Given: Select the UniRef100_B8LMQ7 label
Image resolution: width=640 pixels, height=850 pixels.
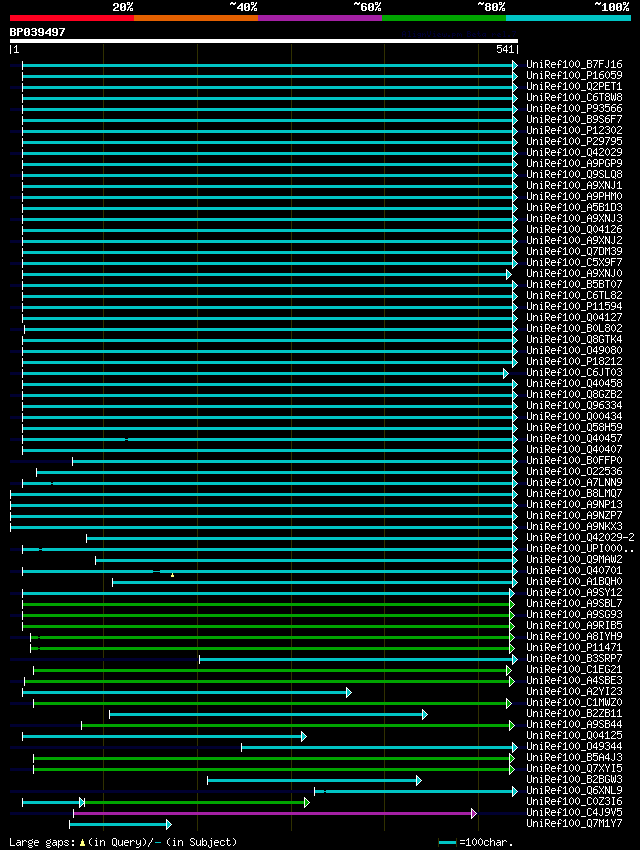Looking at the screenshot, I should pyautogui.click(x=574, y=493).
